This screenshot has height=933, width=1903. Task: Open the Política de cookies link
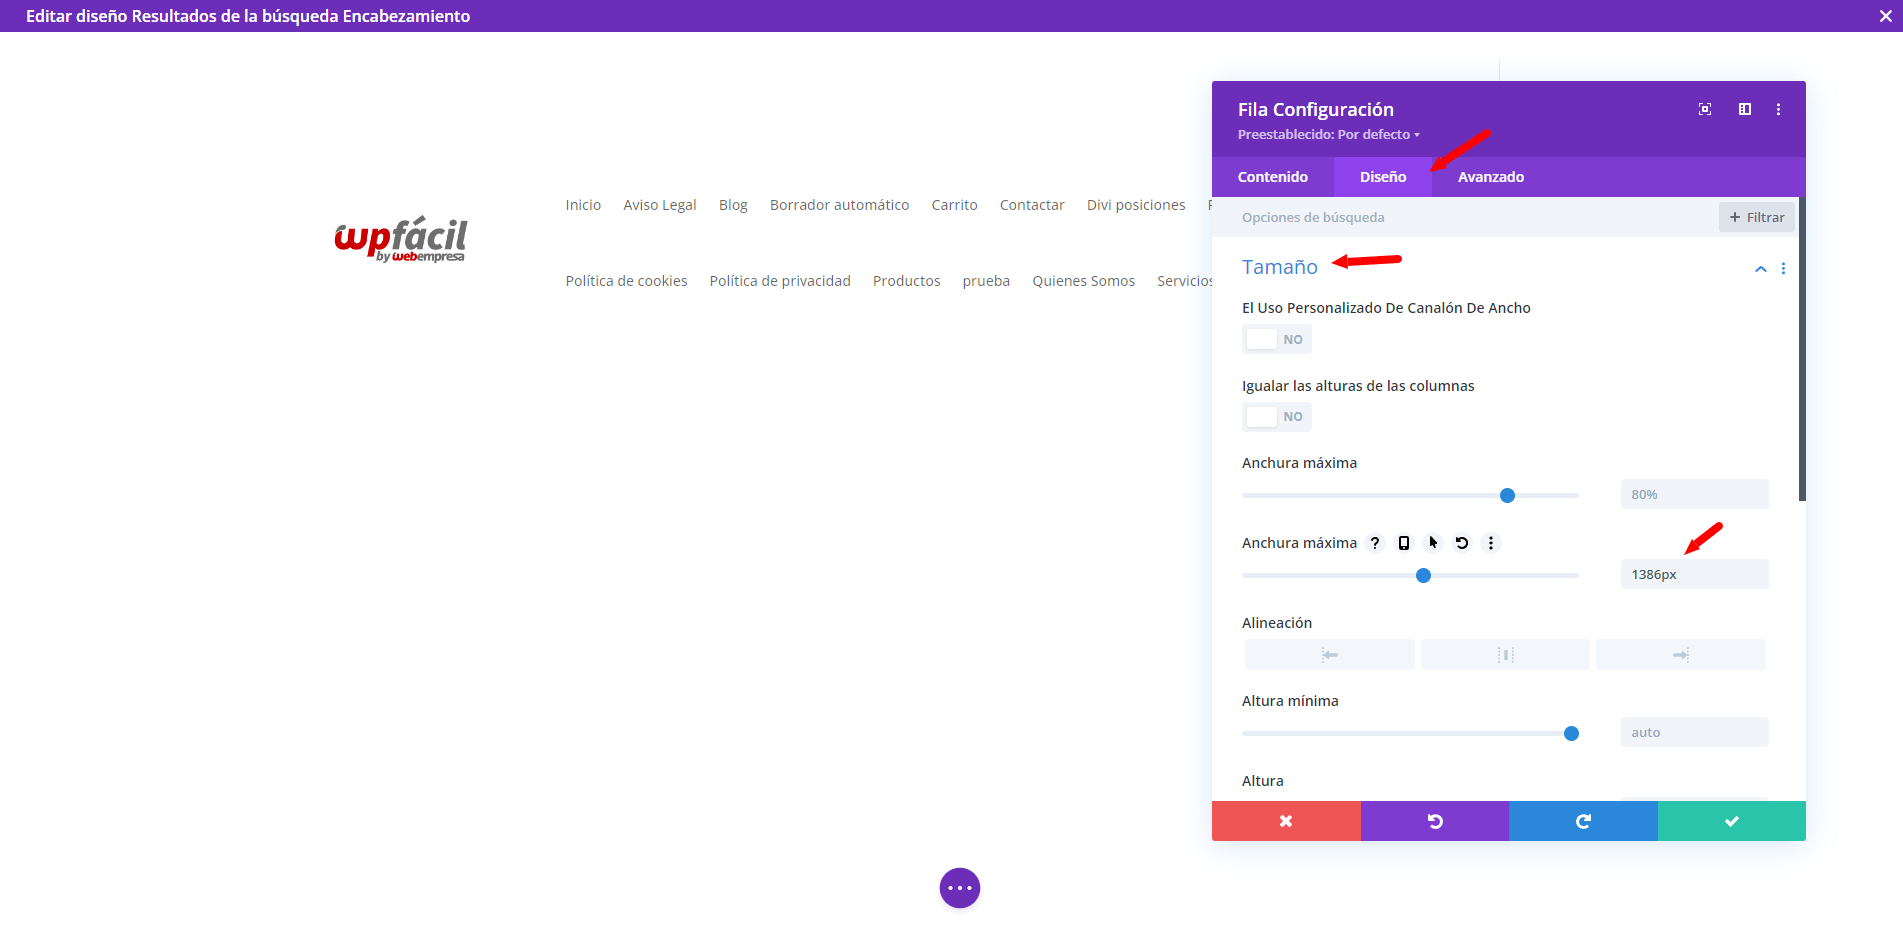tap(626, 281)
